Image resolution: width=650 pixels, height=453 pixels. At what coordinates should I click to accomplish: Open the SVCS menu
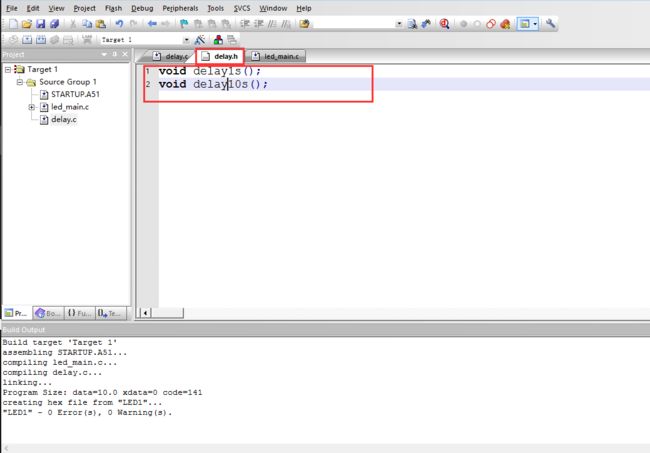[242, 8]
